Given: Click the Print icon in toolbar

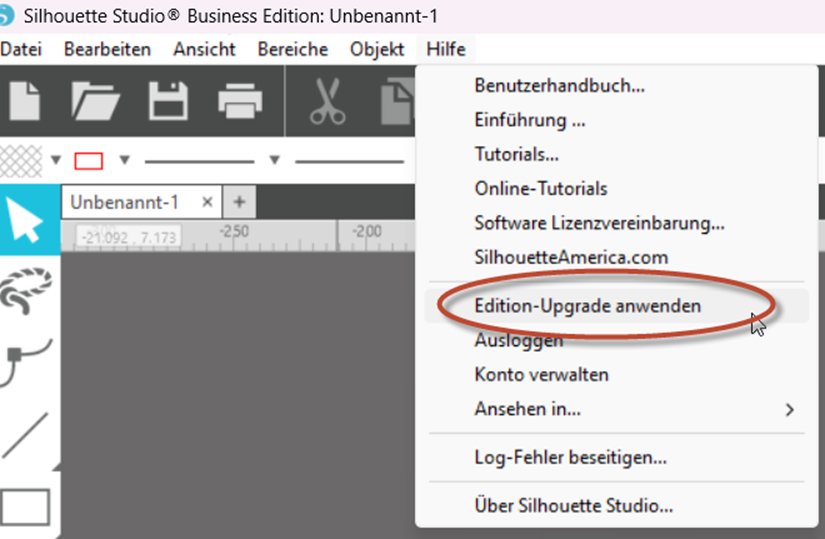Looking at the screenshot, I should pyautogui.click(x=240, y=101).
